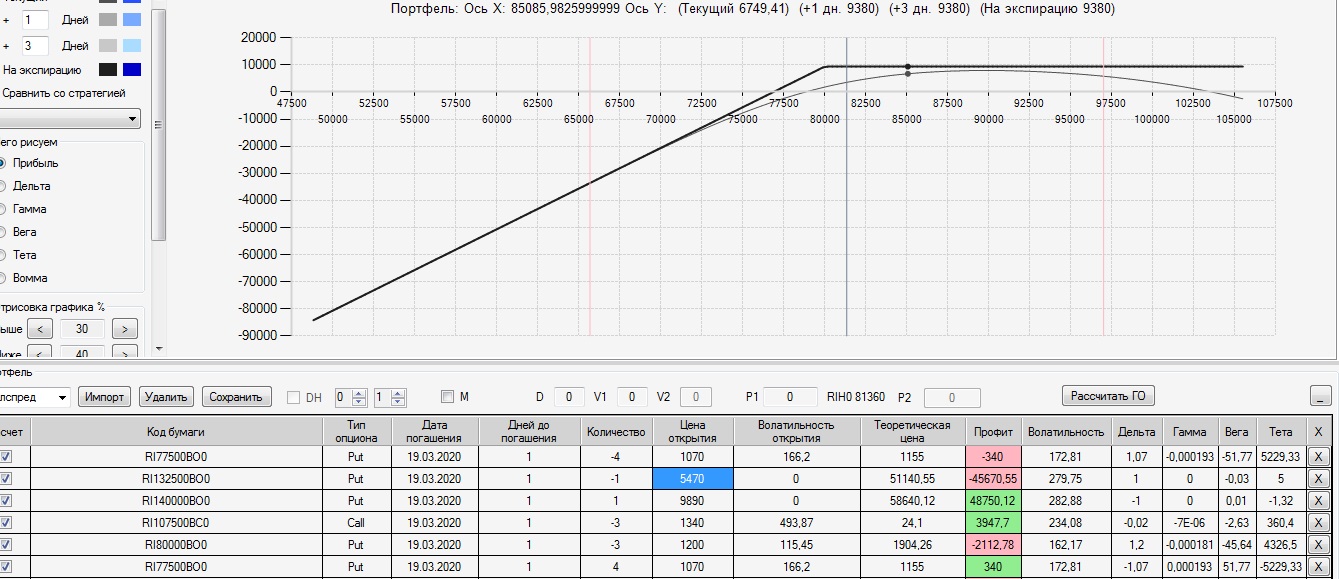Image resolution: width=1339 pixels, height=579 pixels.
Task: Click the Удалить button
Action: [166, 397]
